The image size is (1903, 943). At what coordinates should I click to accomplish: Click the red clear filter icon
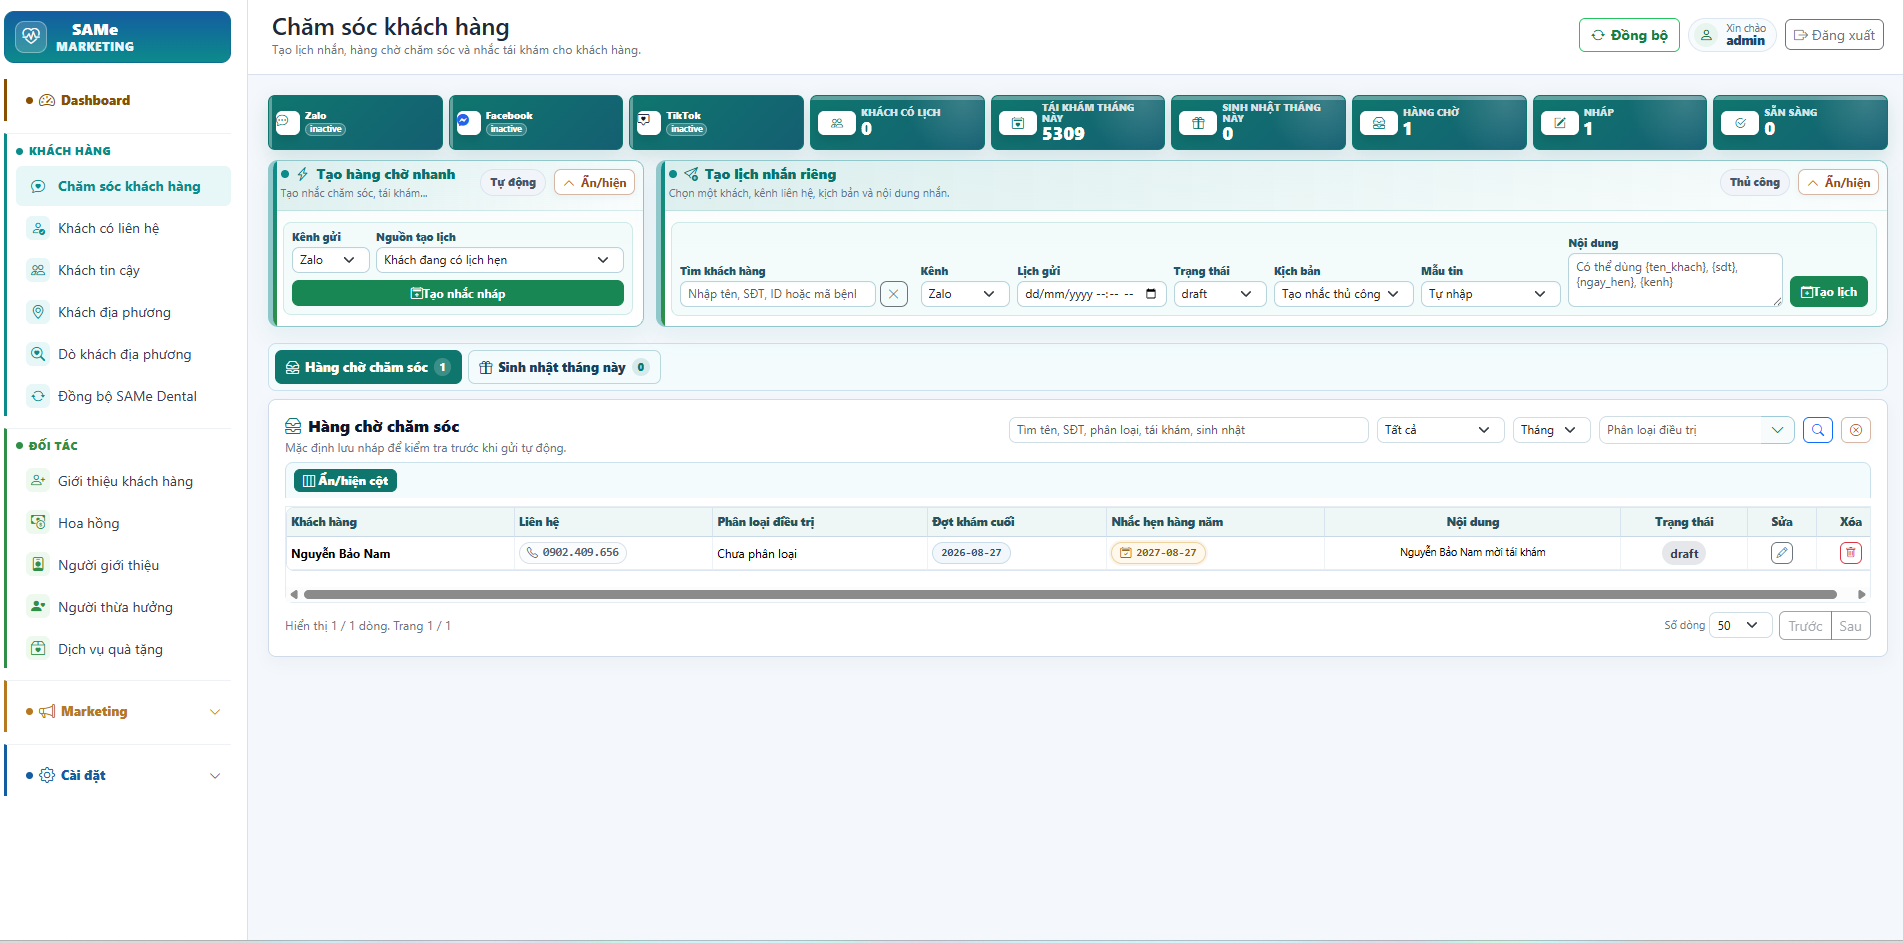tap(1856, 430)
